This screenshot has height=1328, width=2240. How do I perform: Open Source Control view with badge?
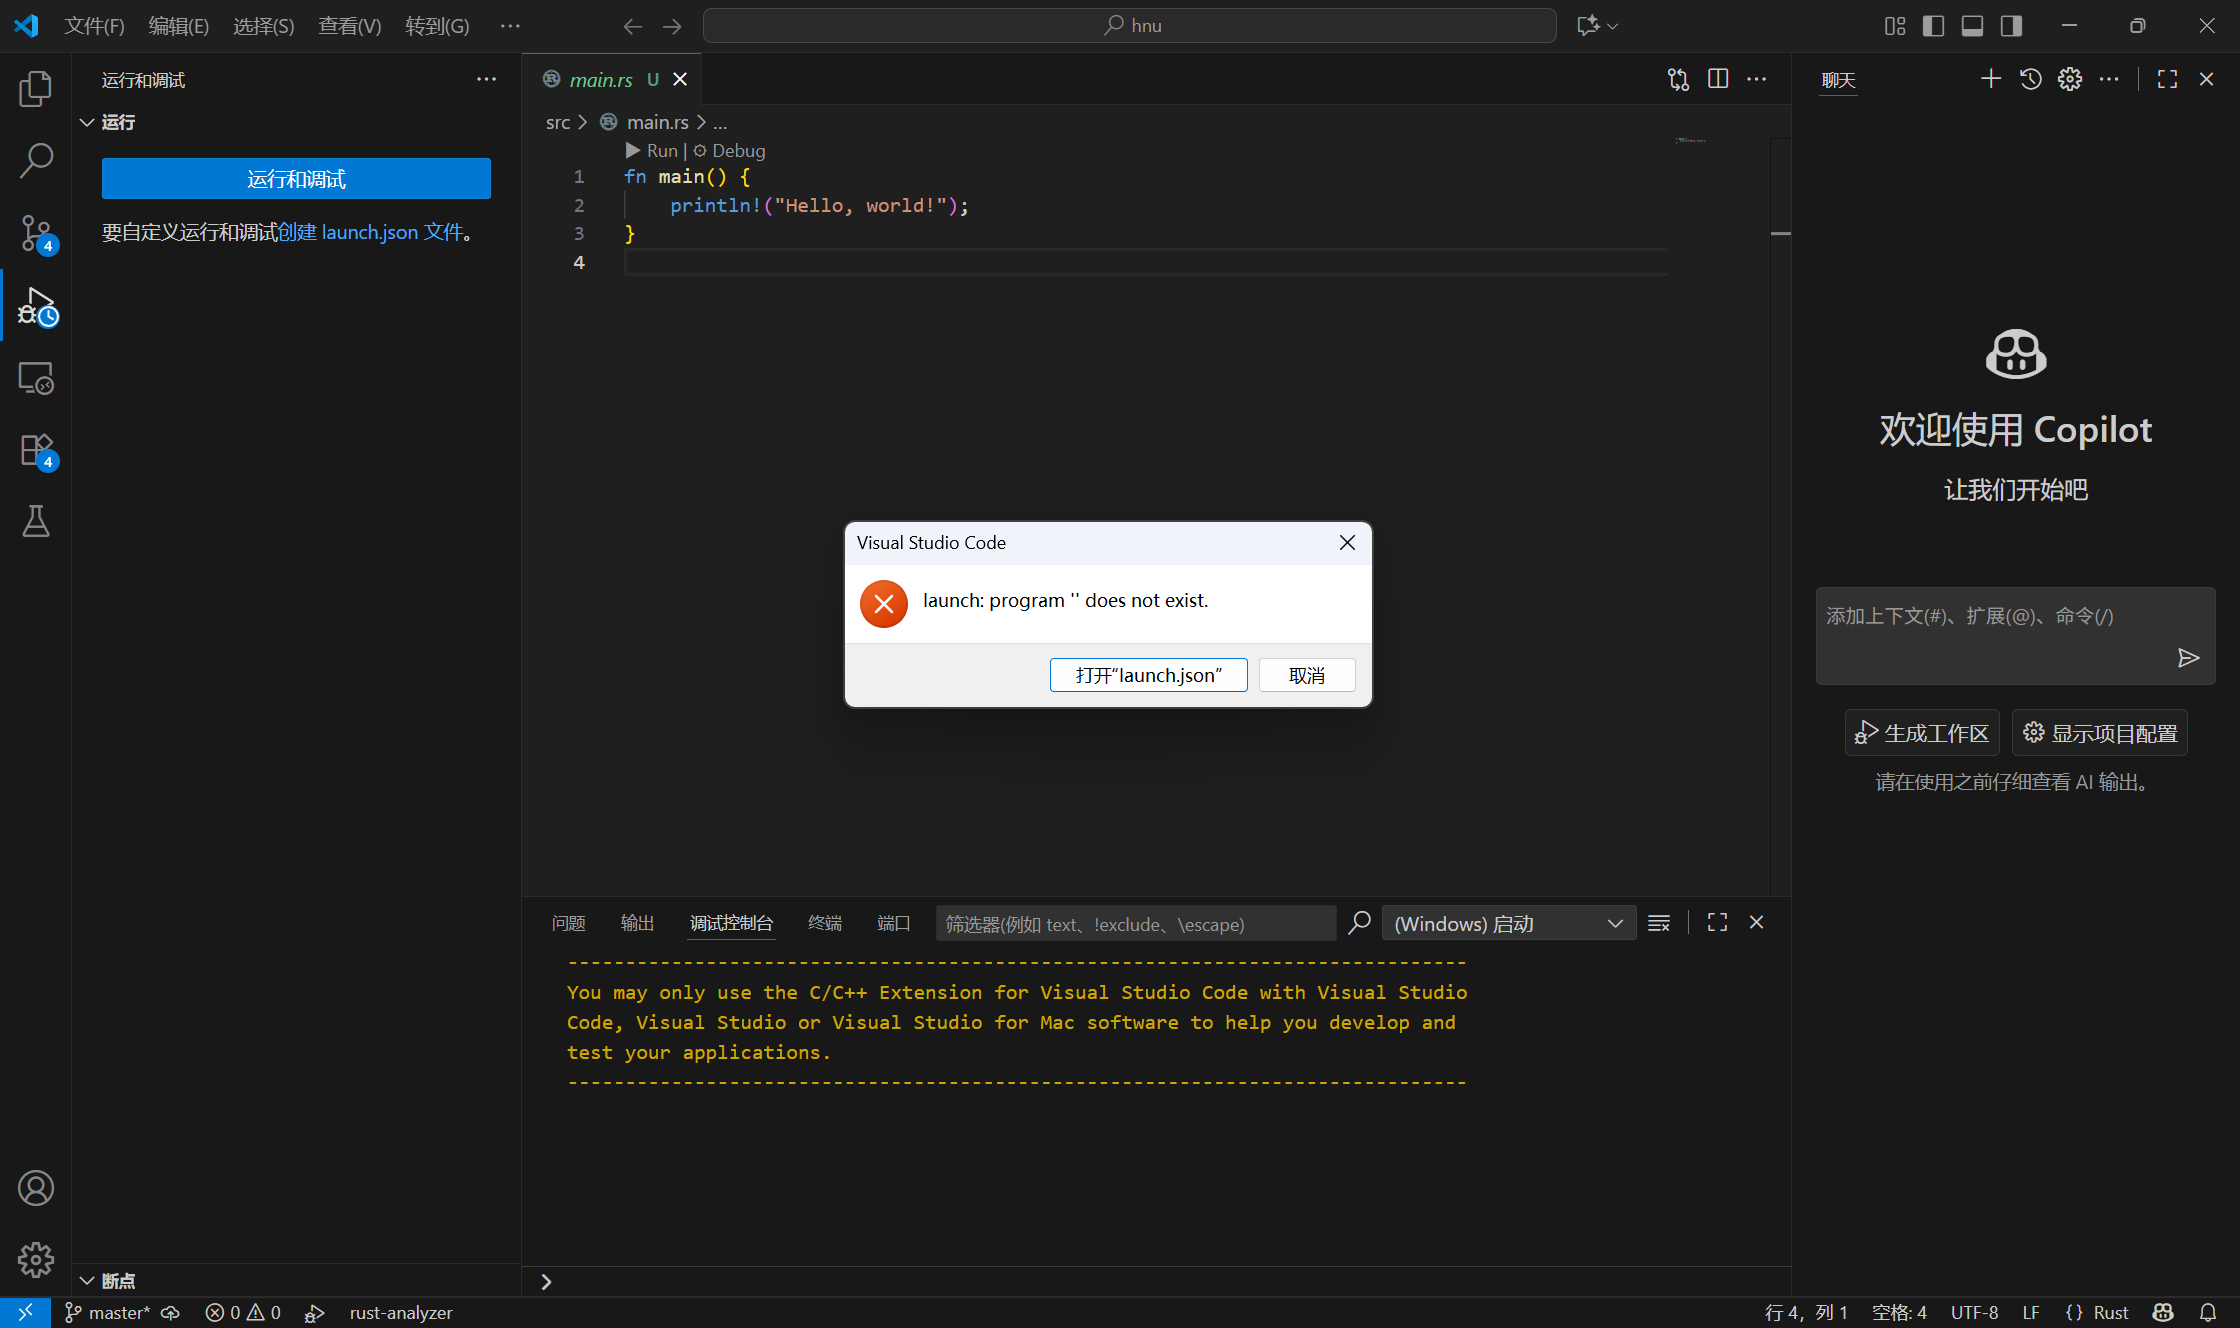click(x=36, y=233)
